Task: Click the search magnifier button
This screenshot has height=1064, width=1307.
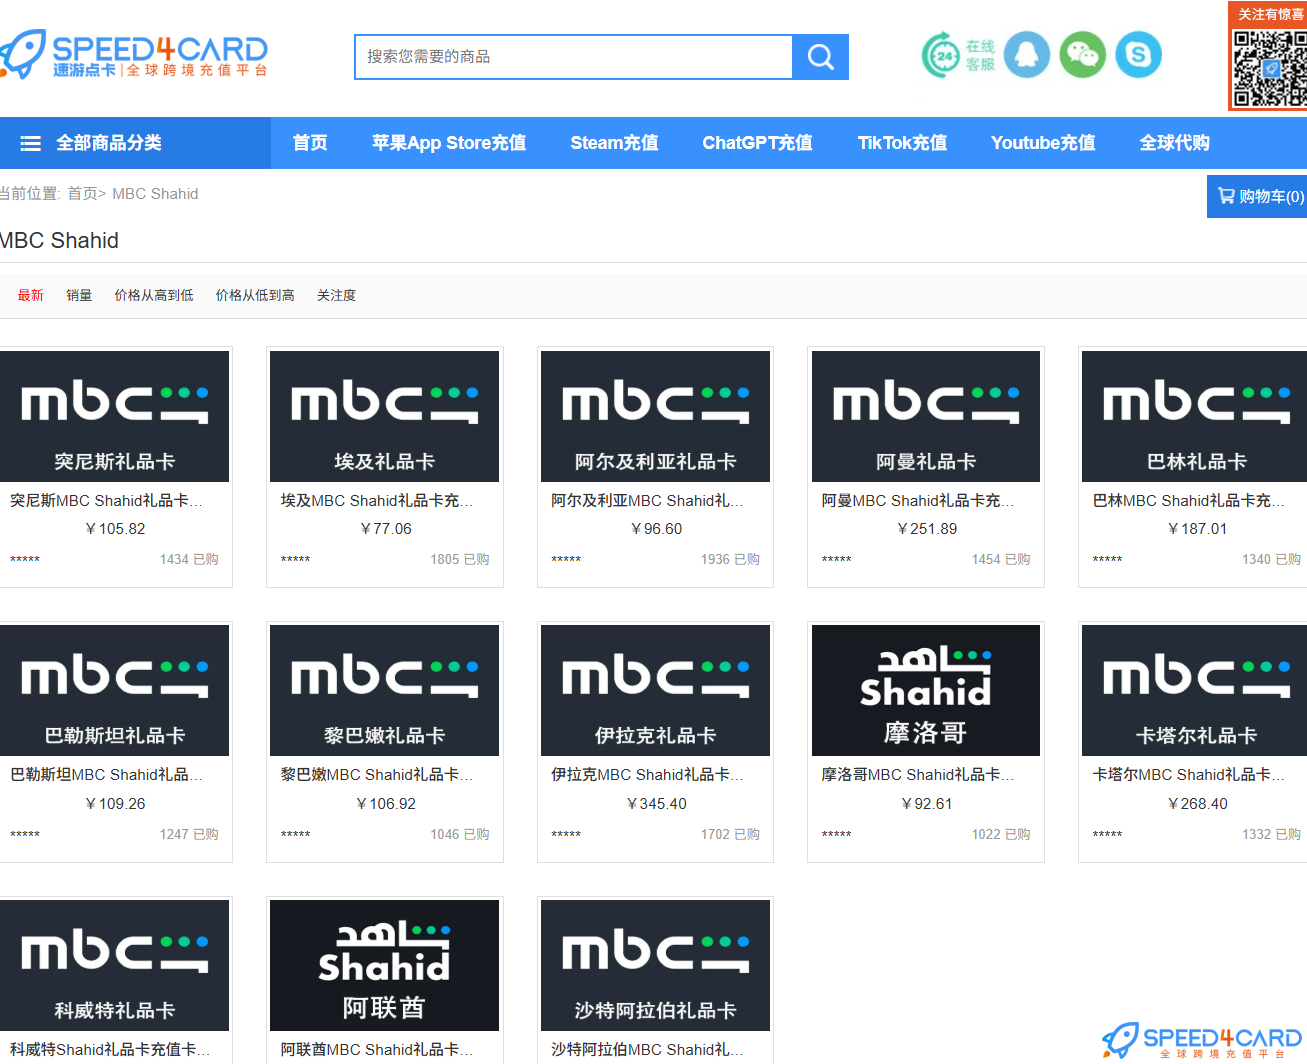Action: click(x=820, y=57)
